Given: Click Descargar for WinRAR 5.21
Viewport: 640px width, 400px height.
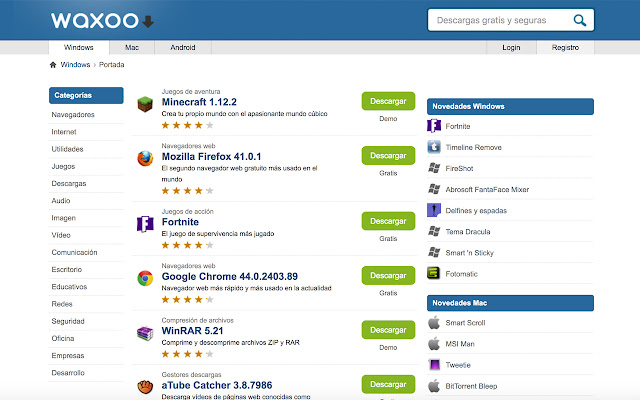Looking at the screenshot, I should pyautogui.click(x=388, y=330).
